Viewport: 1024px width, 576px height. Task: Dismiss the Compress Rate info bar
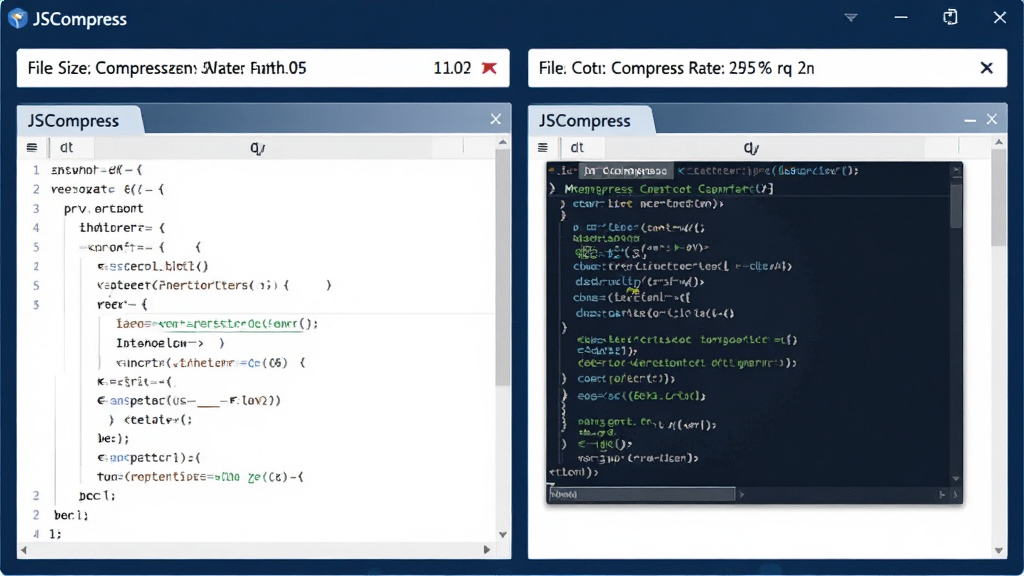pos(987,68)
